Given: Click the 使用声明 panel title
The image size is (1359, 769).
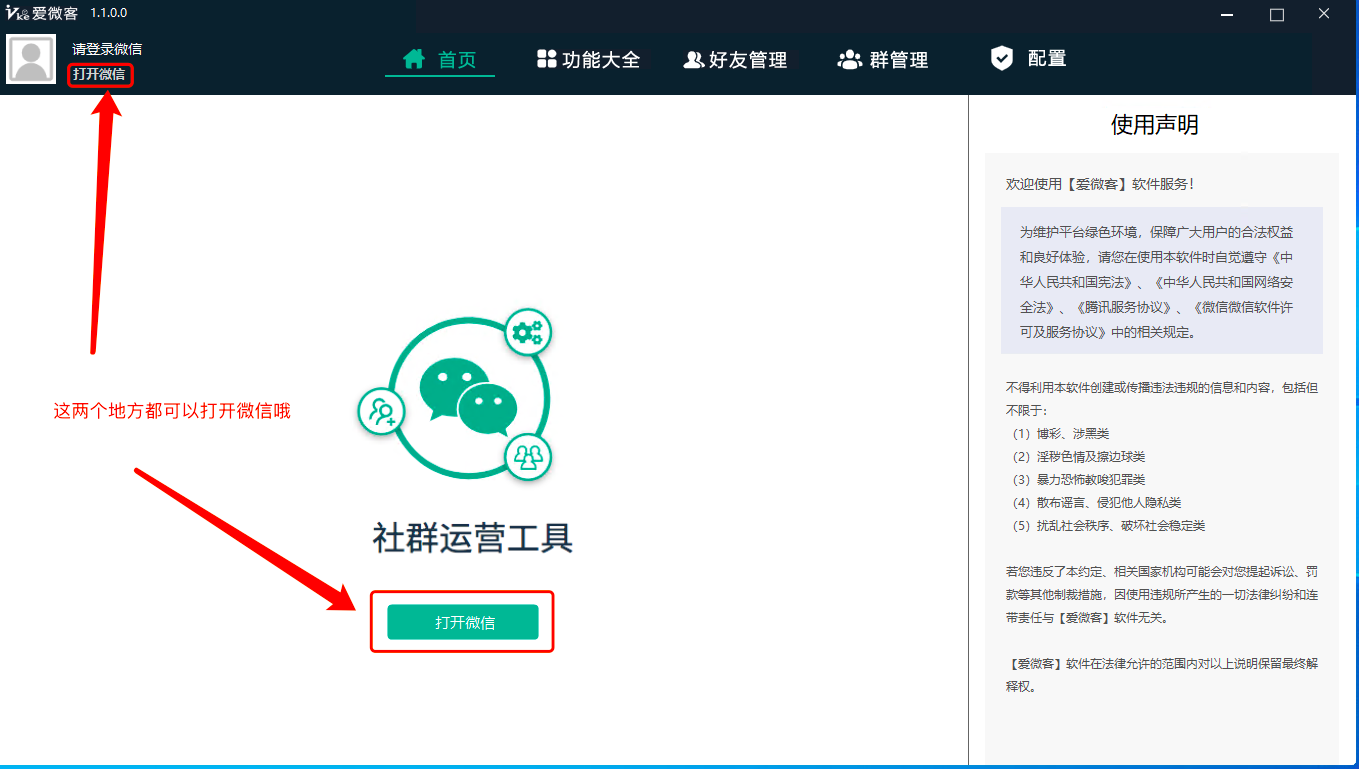Looking at the screenshot, I should coord(1155,125).
